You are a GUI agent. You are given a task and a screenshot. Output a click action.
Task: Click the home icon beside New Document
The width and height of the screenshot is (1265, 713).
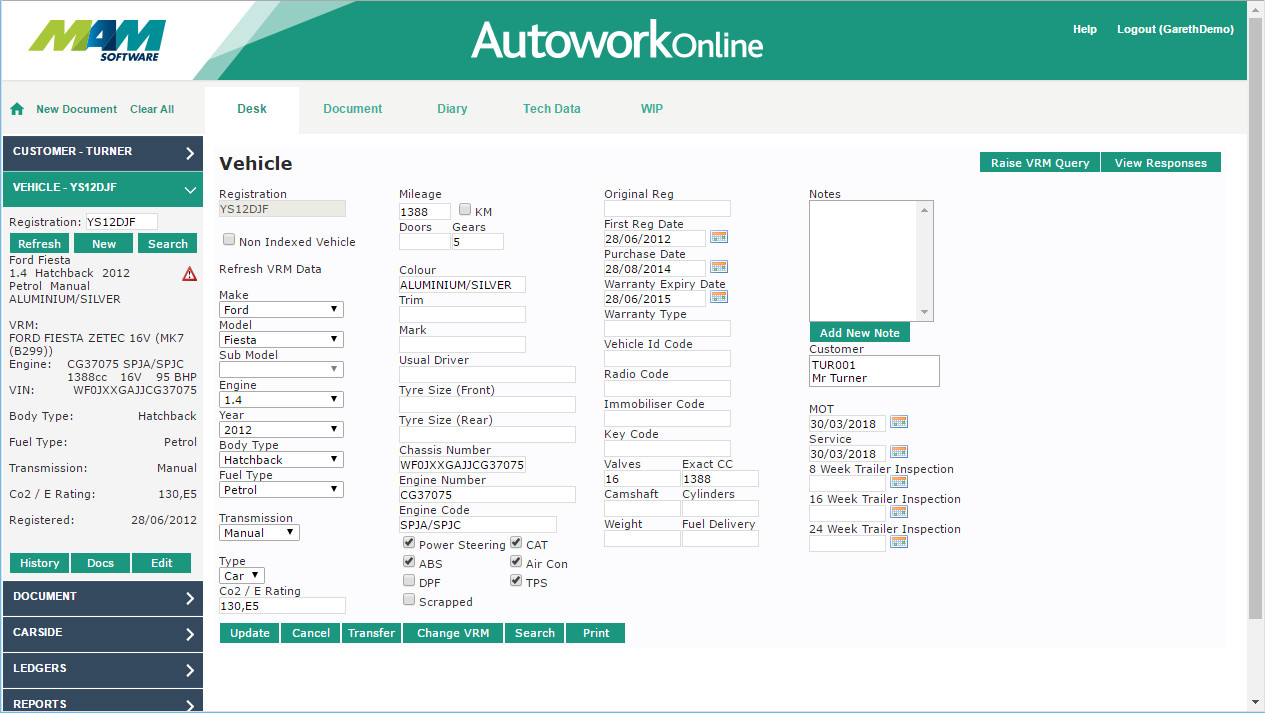(17, 109)
